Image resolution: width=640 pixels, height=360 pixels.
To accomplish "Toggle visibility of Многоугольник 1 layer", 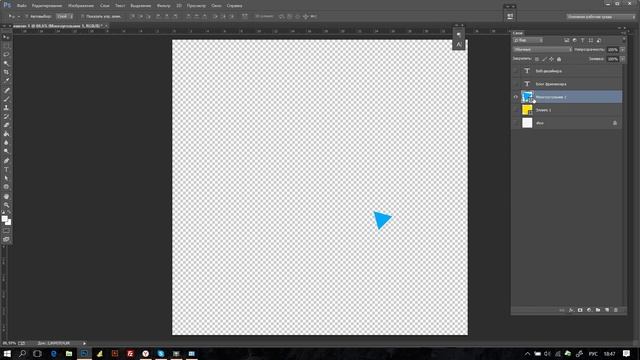I will point(516,97).
